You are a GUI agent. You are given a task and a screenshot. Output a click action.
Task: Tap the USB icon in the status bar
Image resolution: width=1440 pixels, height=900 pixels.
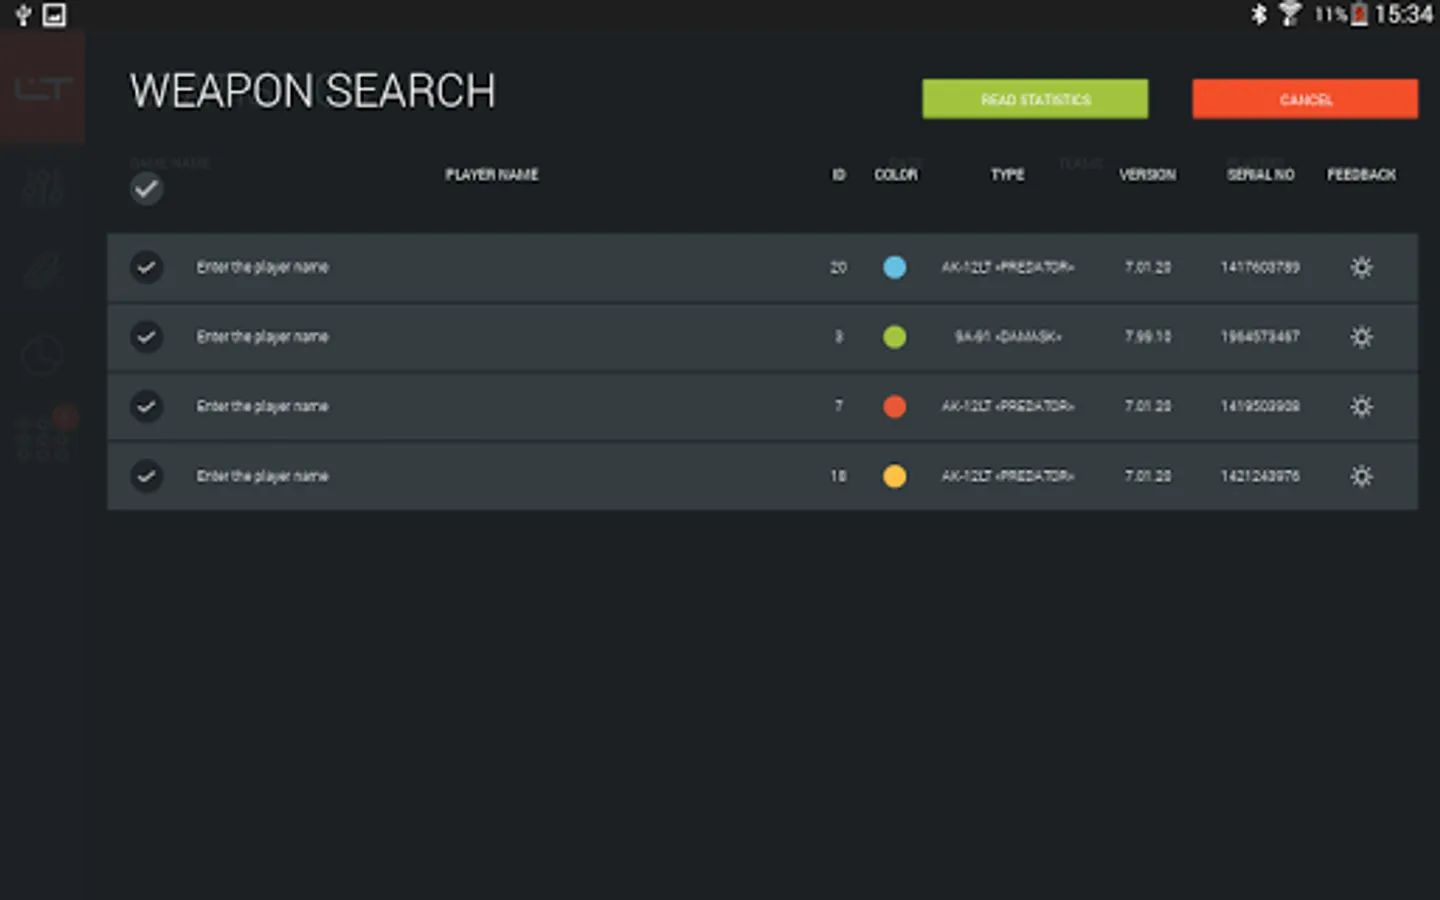(x=22, y=15)
